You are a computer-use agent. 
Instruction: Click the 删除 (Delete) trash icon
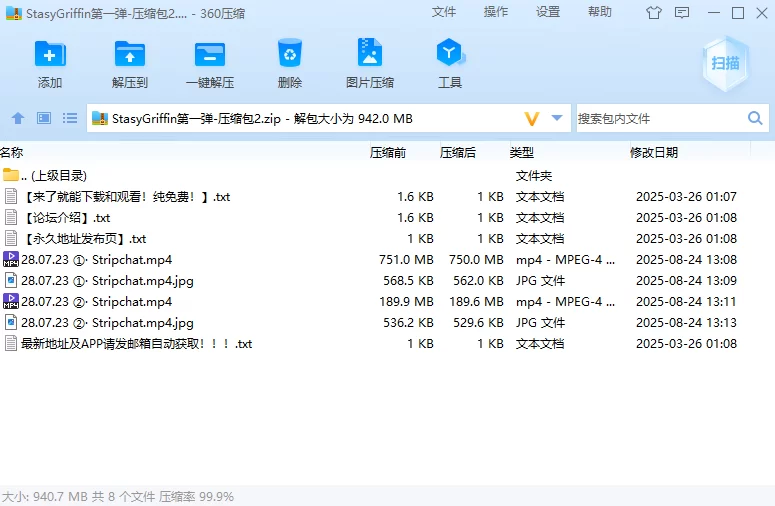point(290,53)
